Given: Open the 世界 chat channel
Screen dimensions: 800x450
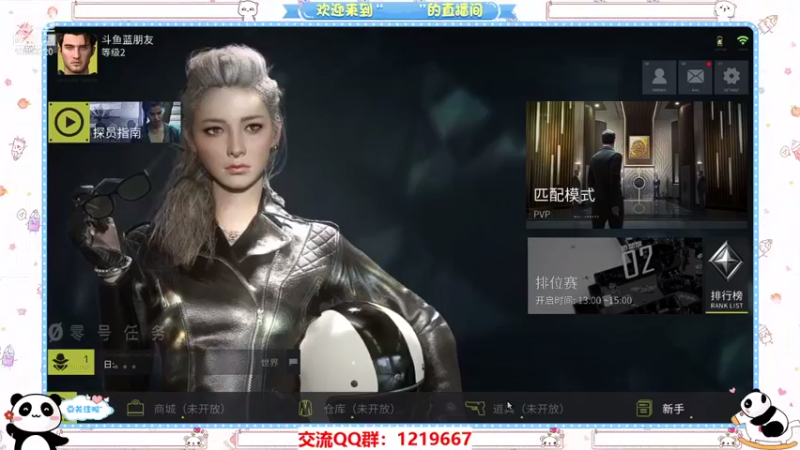Looking at the screenshot, I should pos(269,363).
